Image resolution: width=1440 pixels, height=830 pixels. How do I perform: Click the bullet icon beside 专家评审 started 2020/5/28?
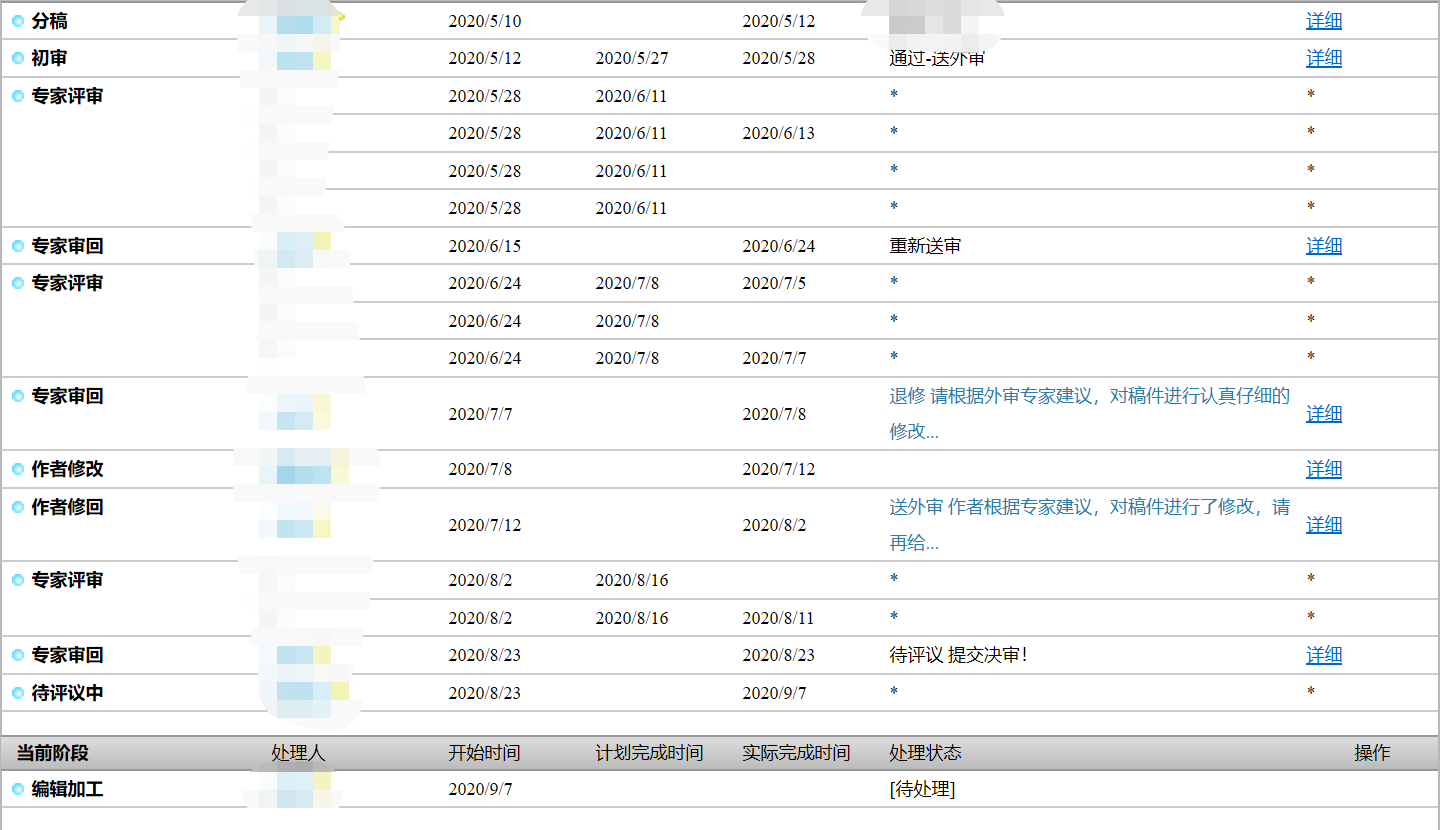[x=18, y=96]
